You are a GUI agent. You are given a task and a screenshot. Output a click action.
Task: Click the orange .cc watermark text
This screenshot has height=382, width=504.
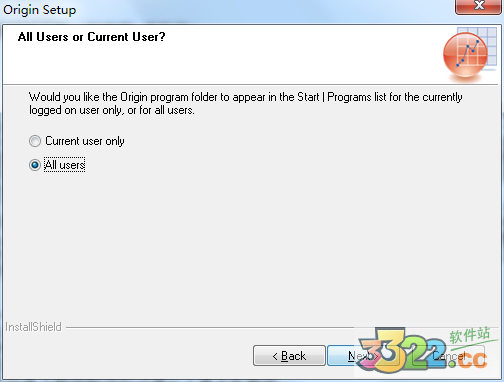pos(470,359)
